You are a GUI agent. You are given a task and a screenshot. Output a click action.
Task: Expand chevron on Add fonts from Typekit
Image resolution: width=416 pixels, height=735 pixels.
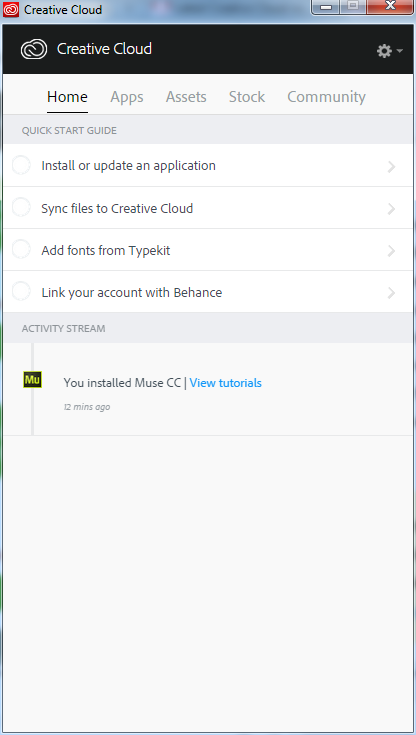click(391, 251)
